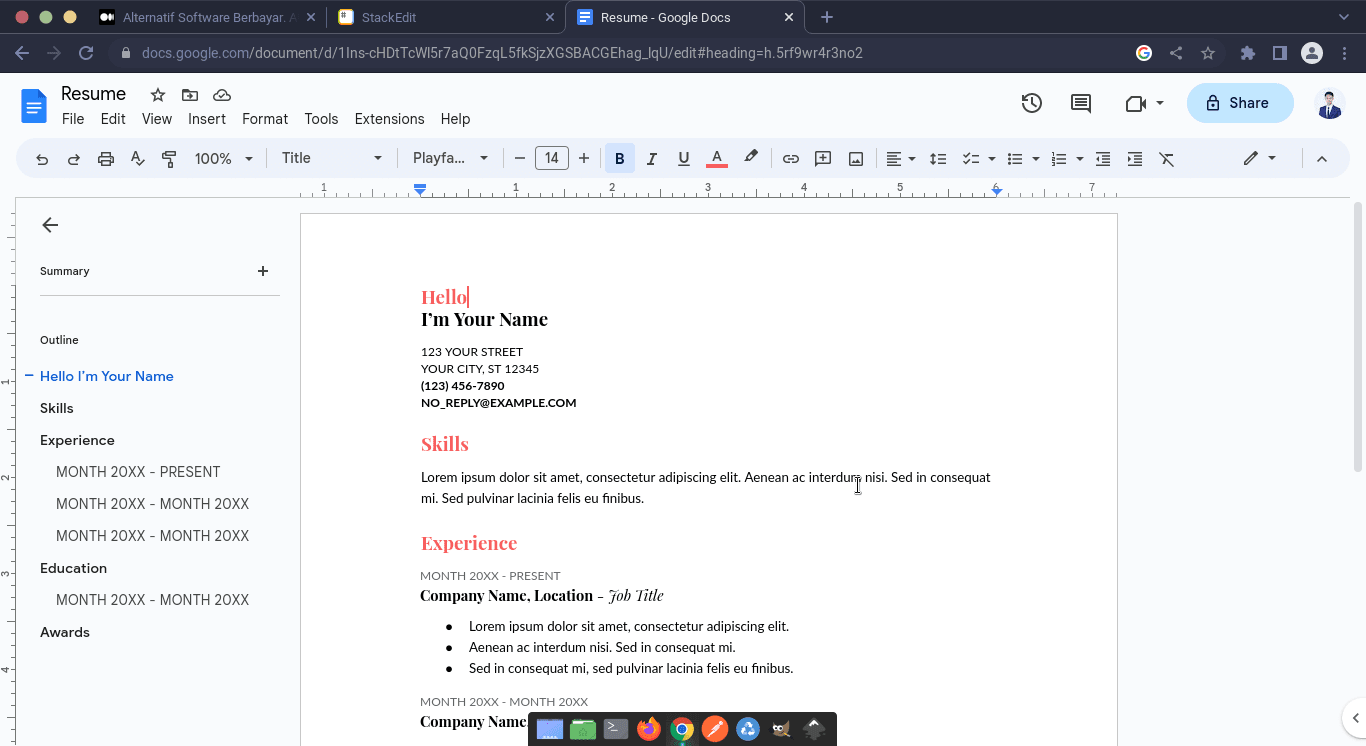Open new browser tab
This screenshot has height=746, width=1366.
826,17
